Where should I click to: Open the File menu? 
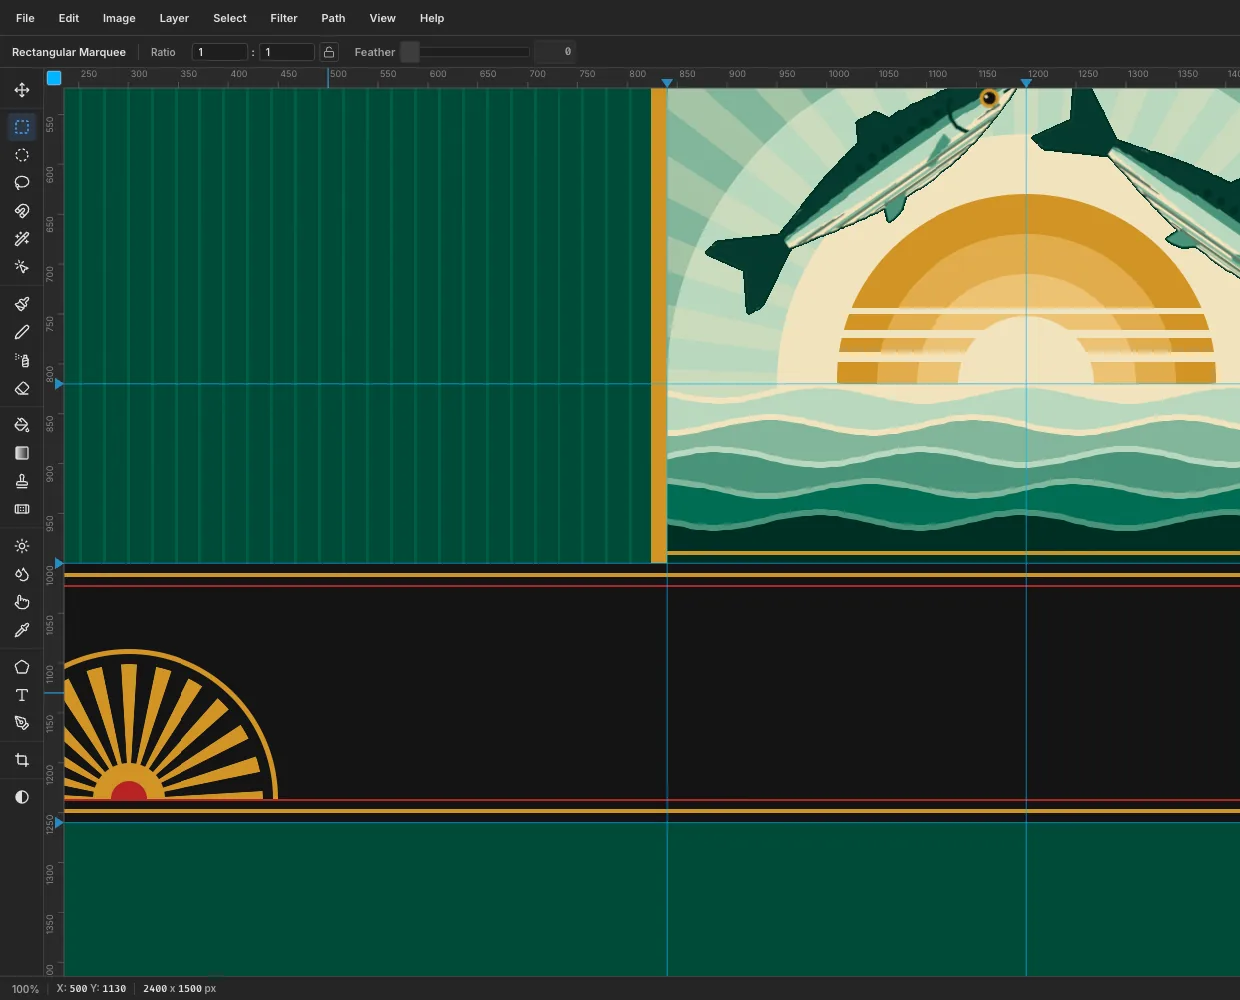pos(25,18)
